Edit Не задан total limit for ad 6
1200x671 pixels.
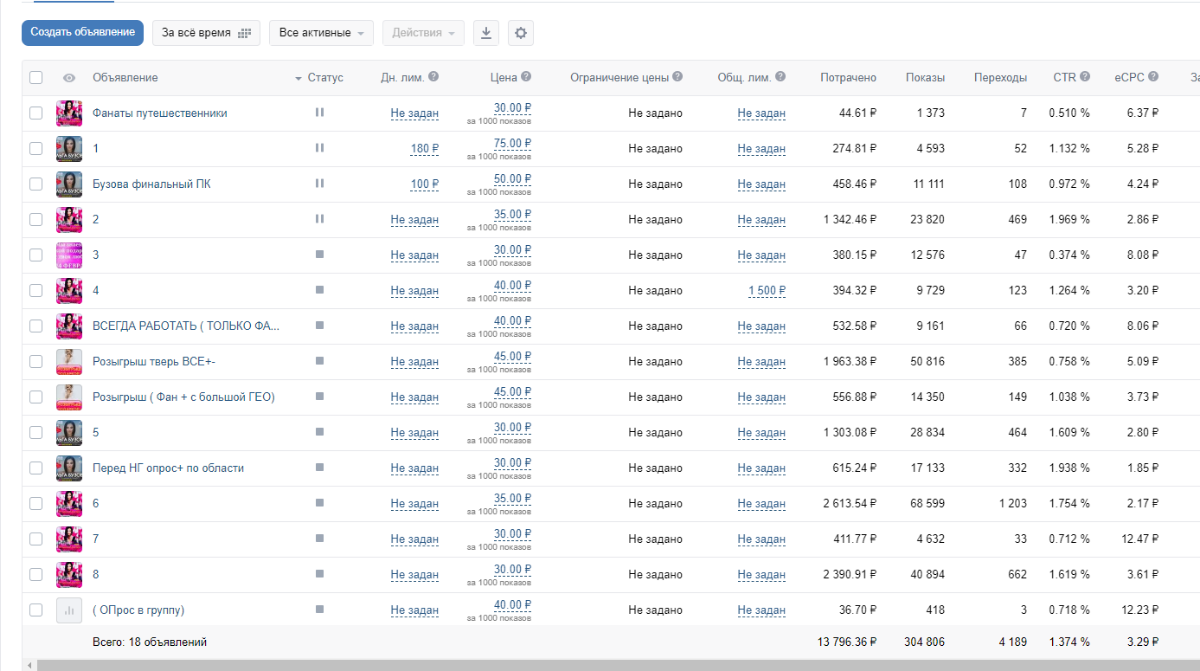pyautogui.click(x=762, y=504)
